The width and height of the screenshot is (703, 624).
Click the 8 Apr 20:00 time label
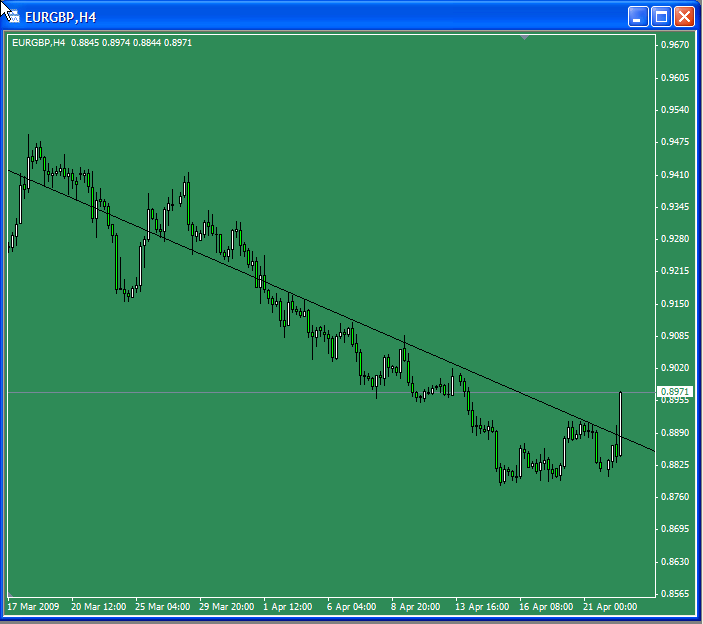[416, 607]
